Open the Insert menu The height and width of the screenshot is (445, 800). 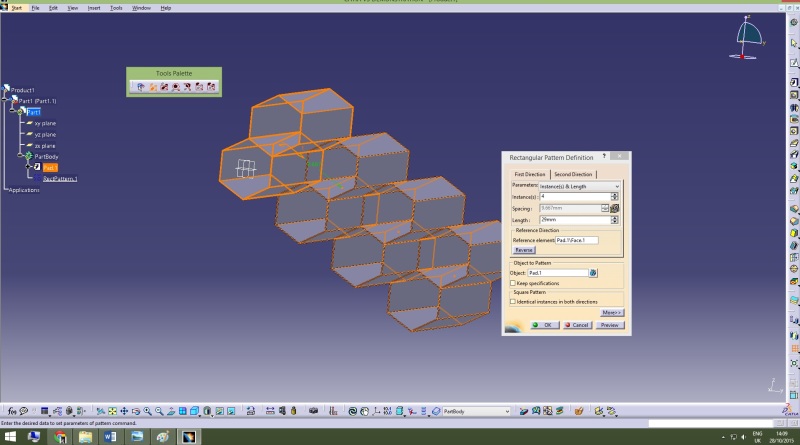(94, 8)
